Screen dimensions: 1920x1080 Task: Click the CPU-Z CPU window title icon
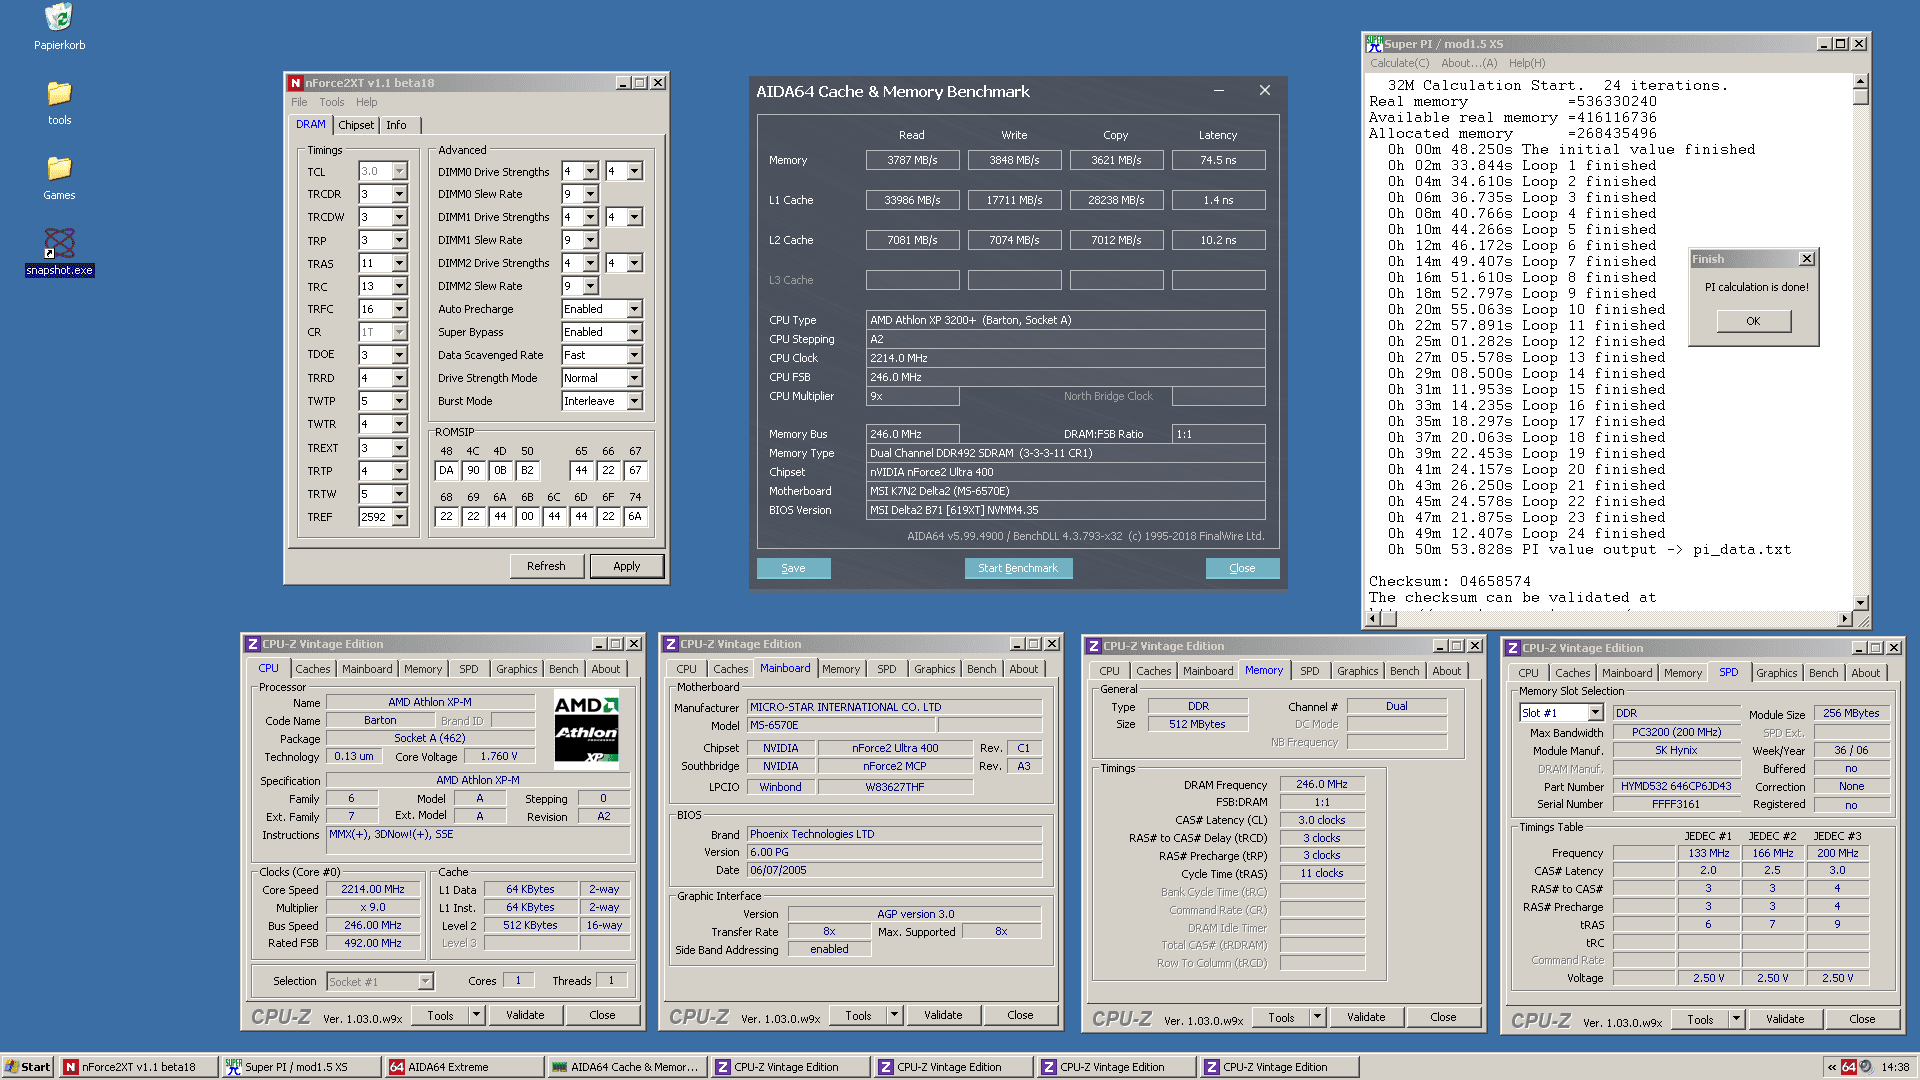[253, 644]
